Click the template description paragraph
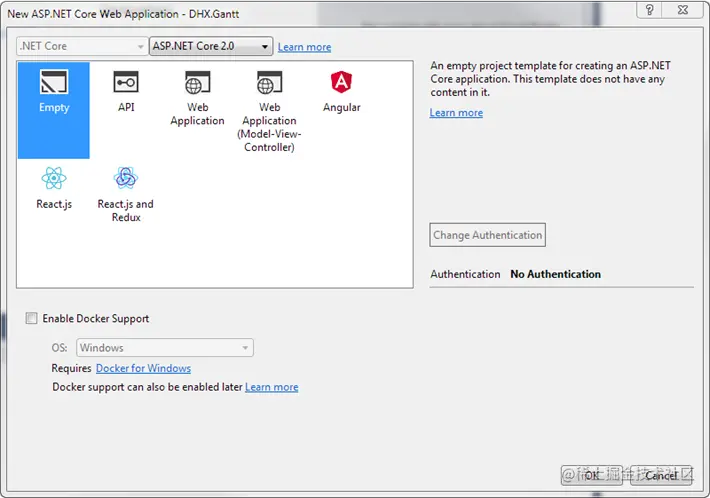This screenshot has height=498, width=710. point(550,79)
